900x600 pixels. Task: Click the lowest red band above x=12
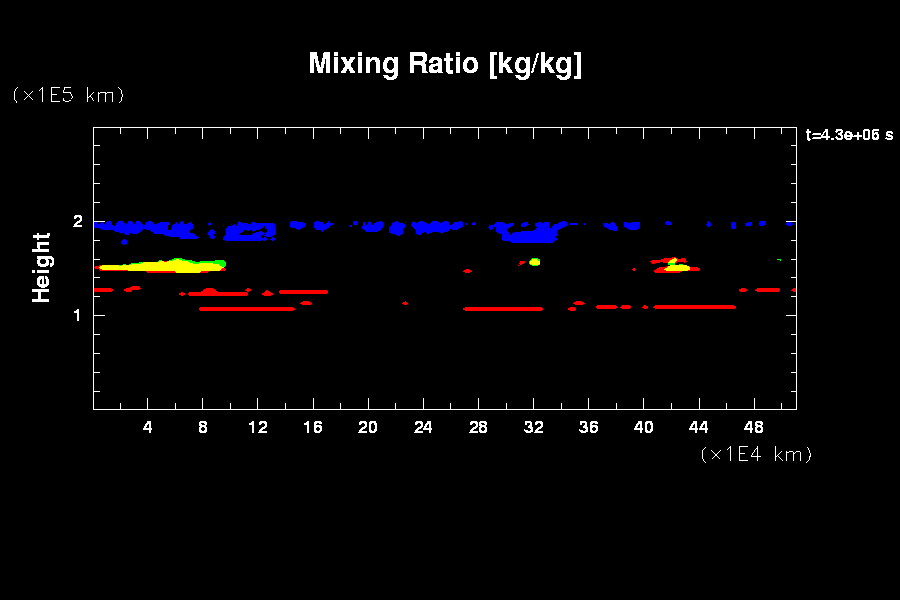(x=247, y=309)
